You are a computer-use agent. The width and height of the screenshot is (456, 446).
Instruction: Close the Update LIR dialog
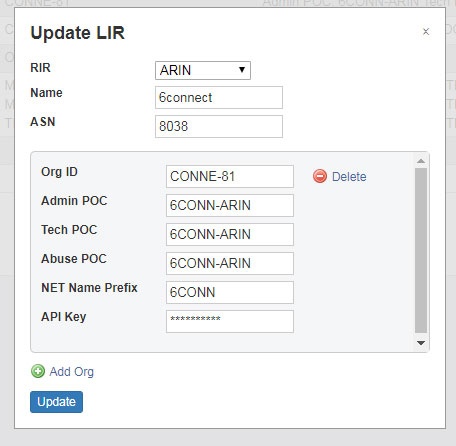coord(426,32)
